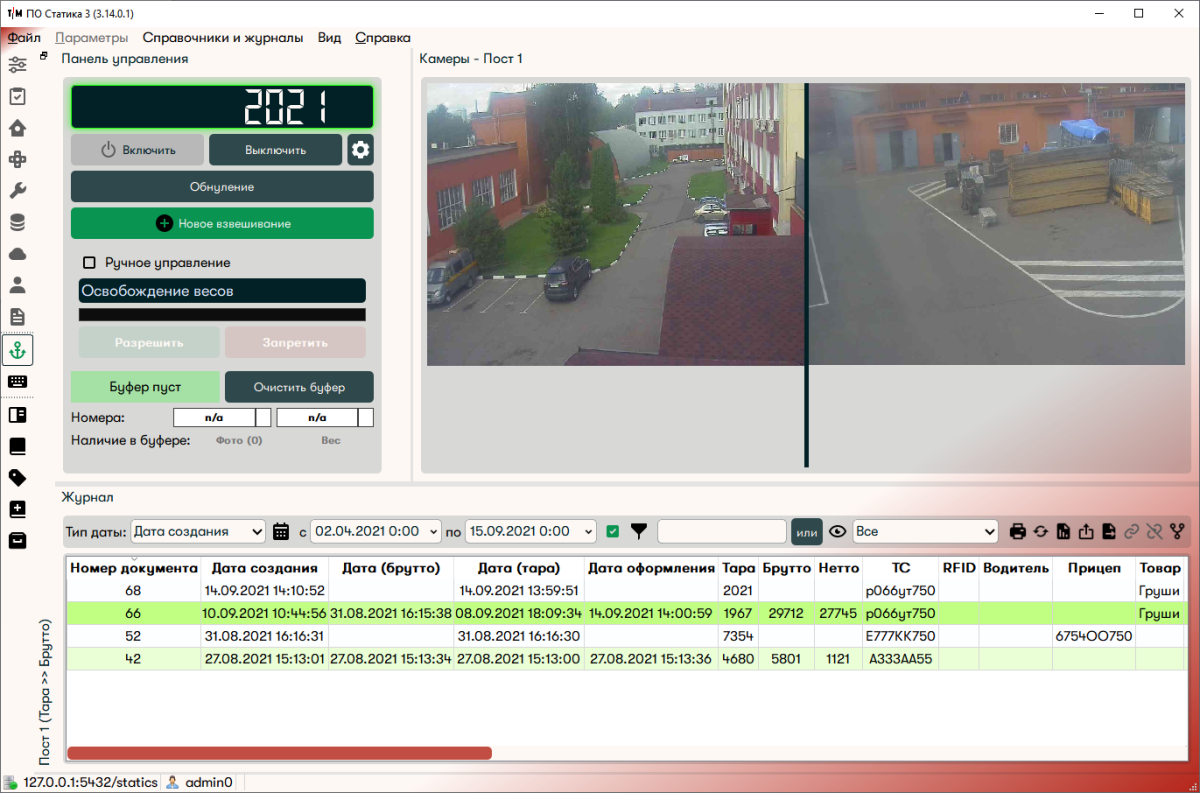Open the Тип даты dropdown
Viewport: 1200px width, 793px height.
coord(198,532)
